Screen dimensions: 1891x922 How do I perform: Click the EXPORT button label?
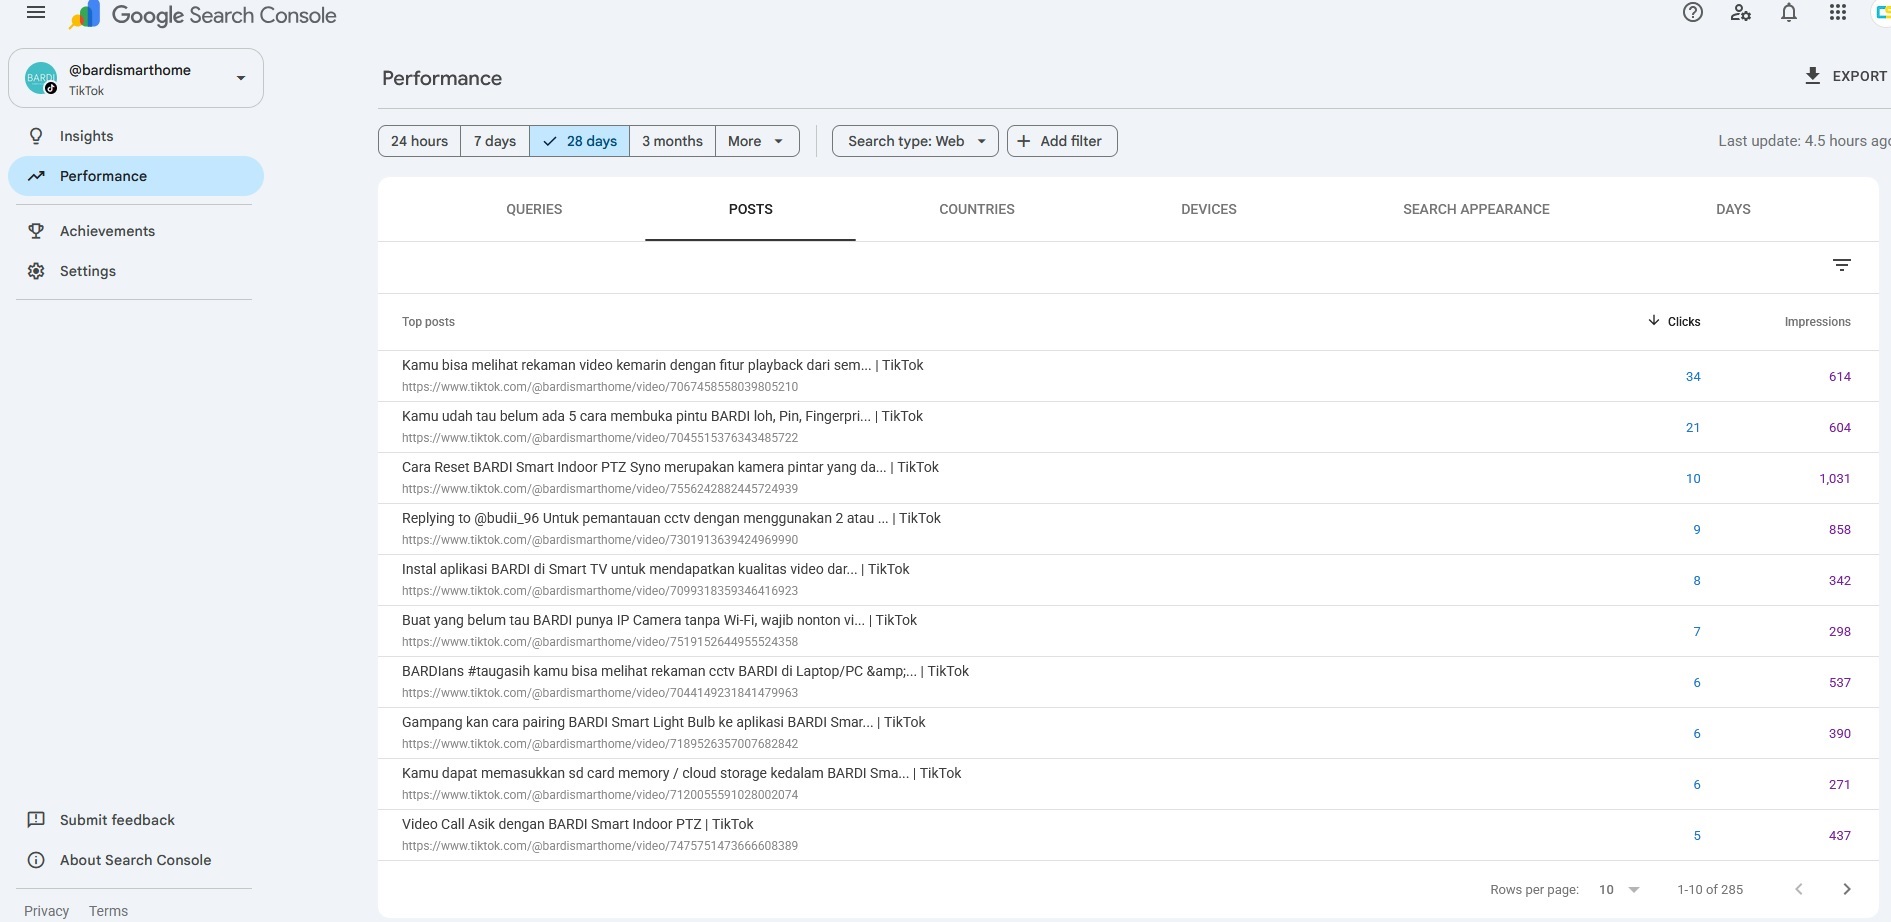pos(1859,76)
